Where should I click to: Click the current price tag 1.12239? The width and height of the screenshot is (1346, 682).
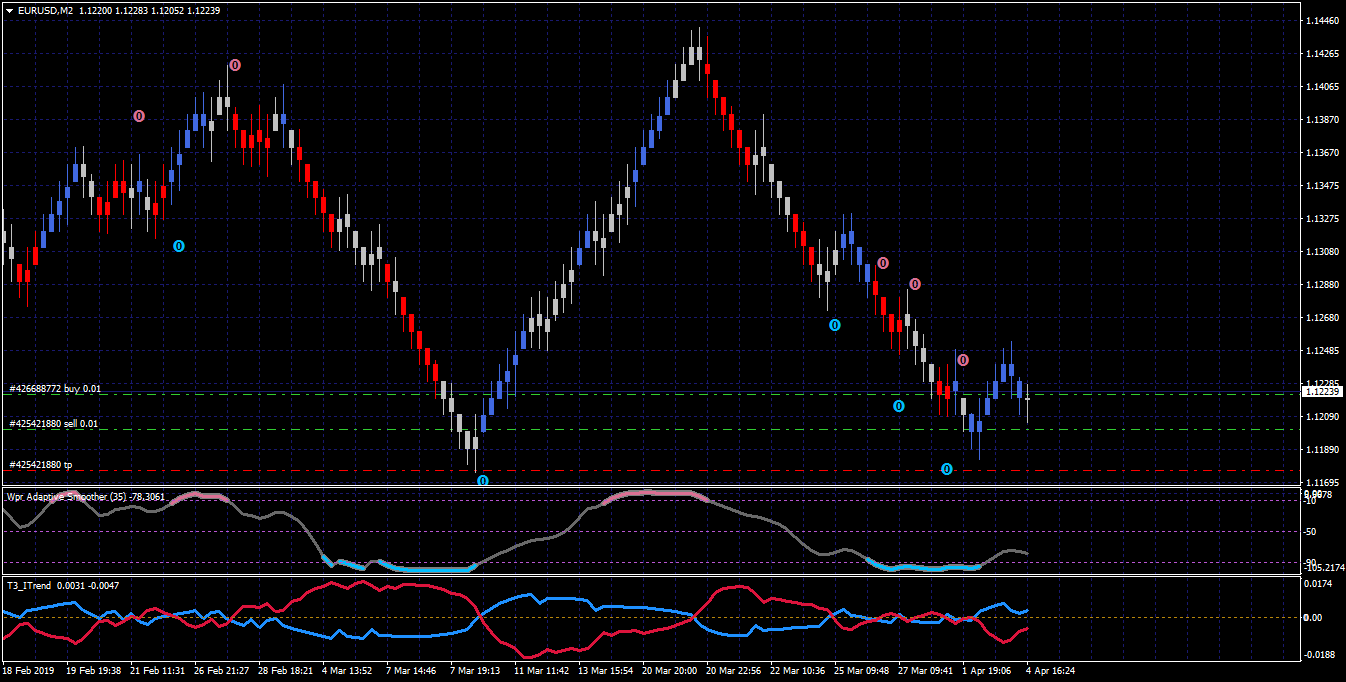1321,391
